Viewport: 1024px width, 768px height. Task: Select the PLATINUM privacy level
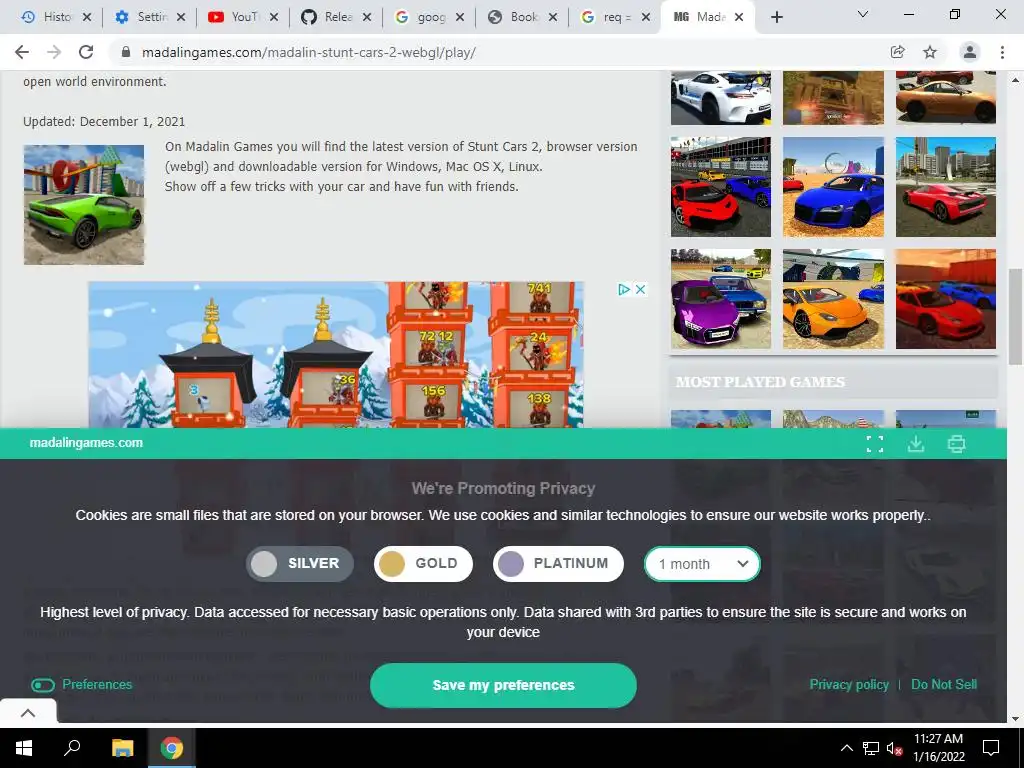point(558,564)
